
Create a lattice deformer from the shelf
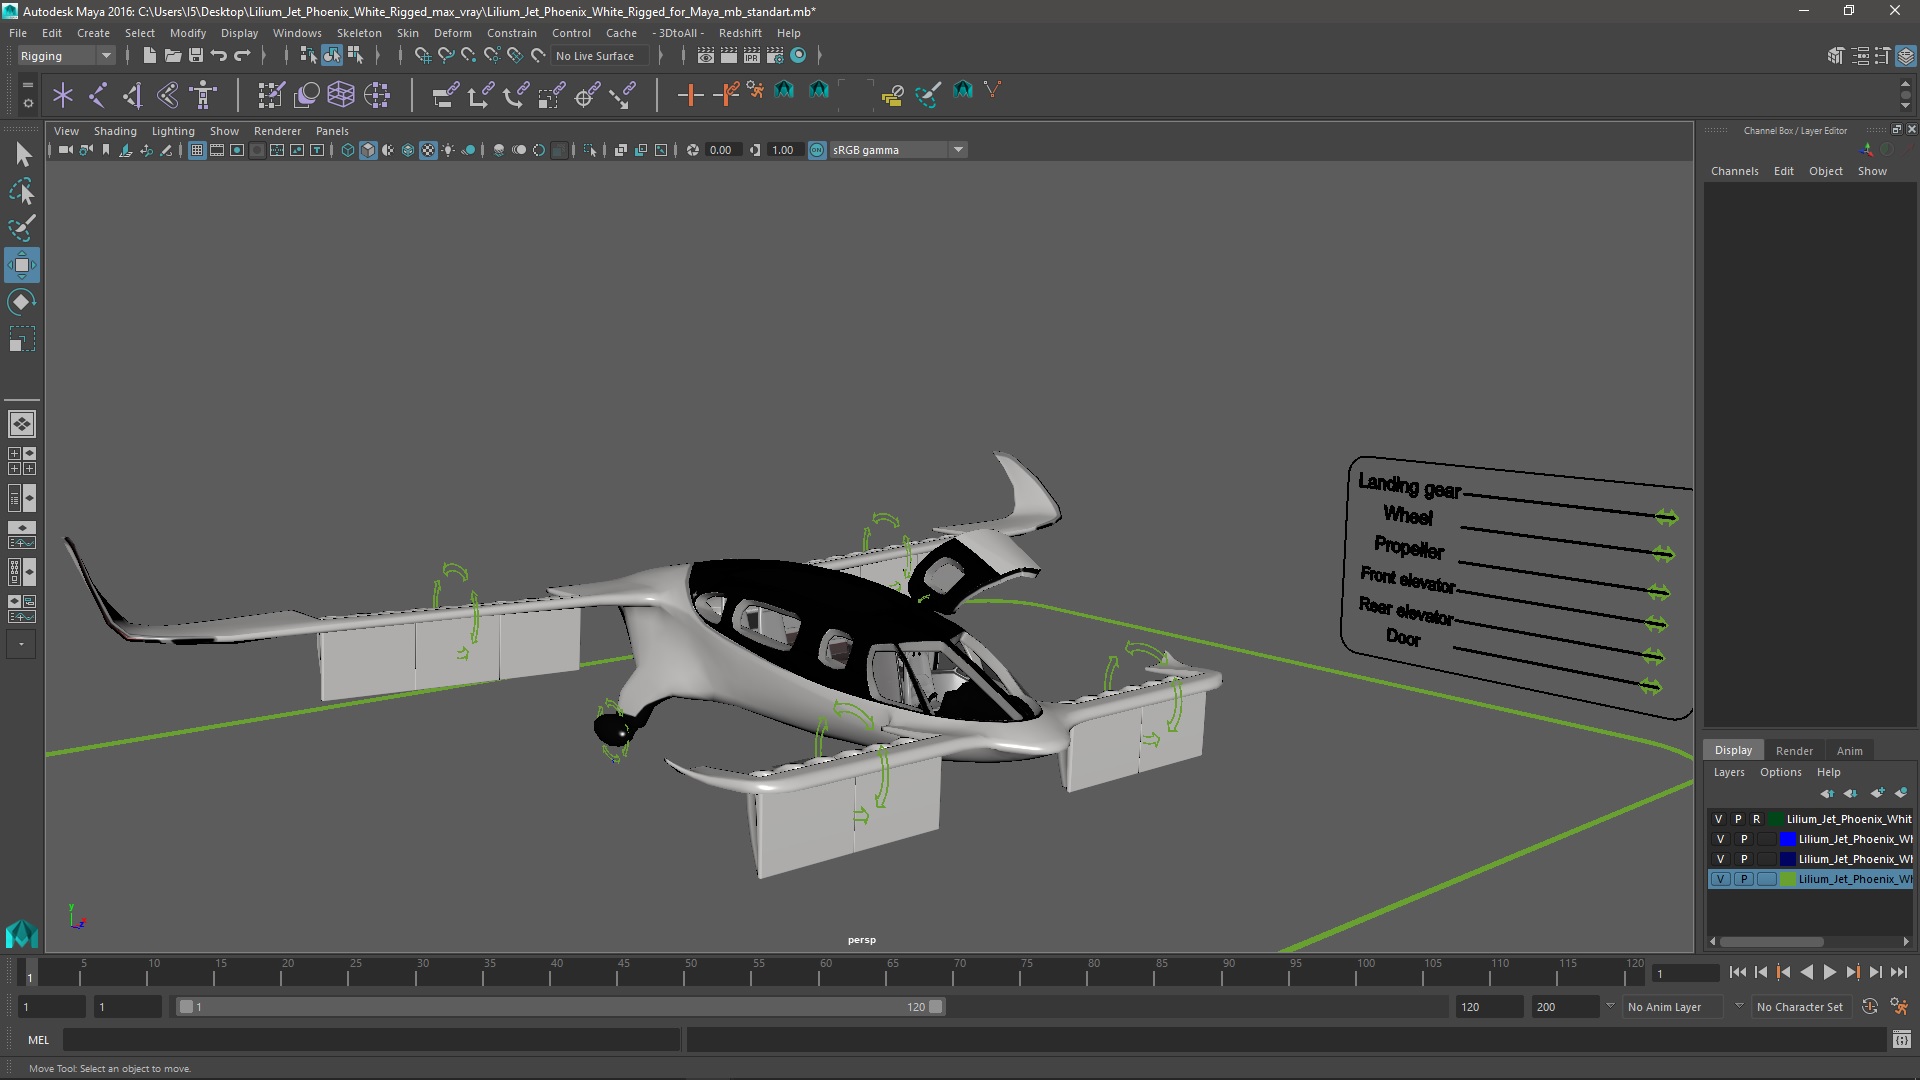click(x=341, y=95)
